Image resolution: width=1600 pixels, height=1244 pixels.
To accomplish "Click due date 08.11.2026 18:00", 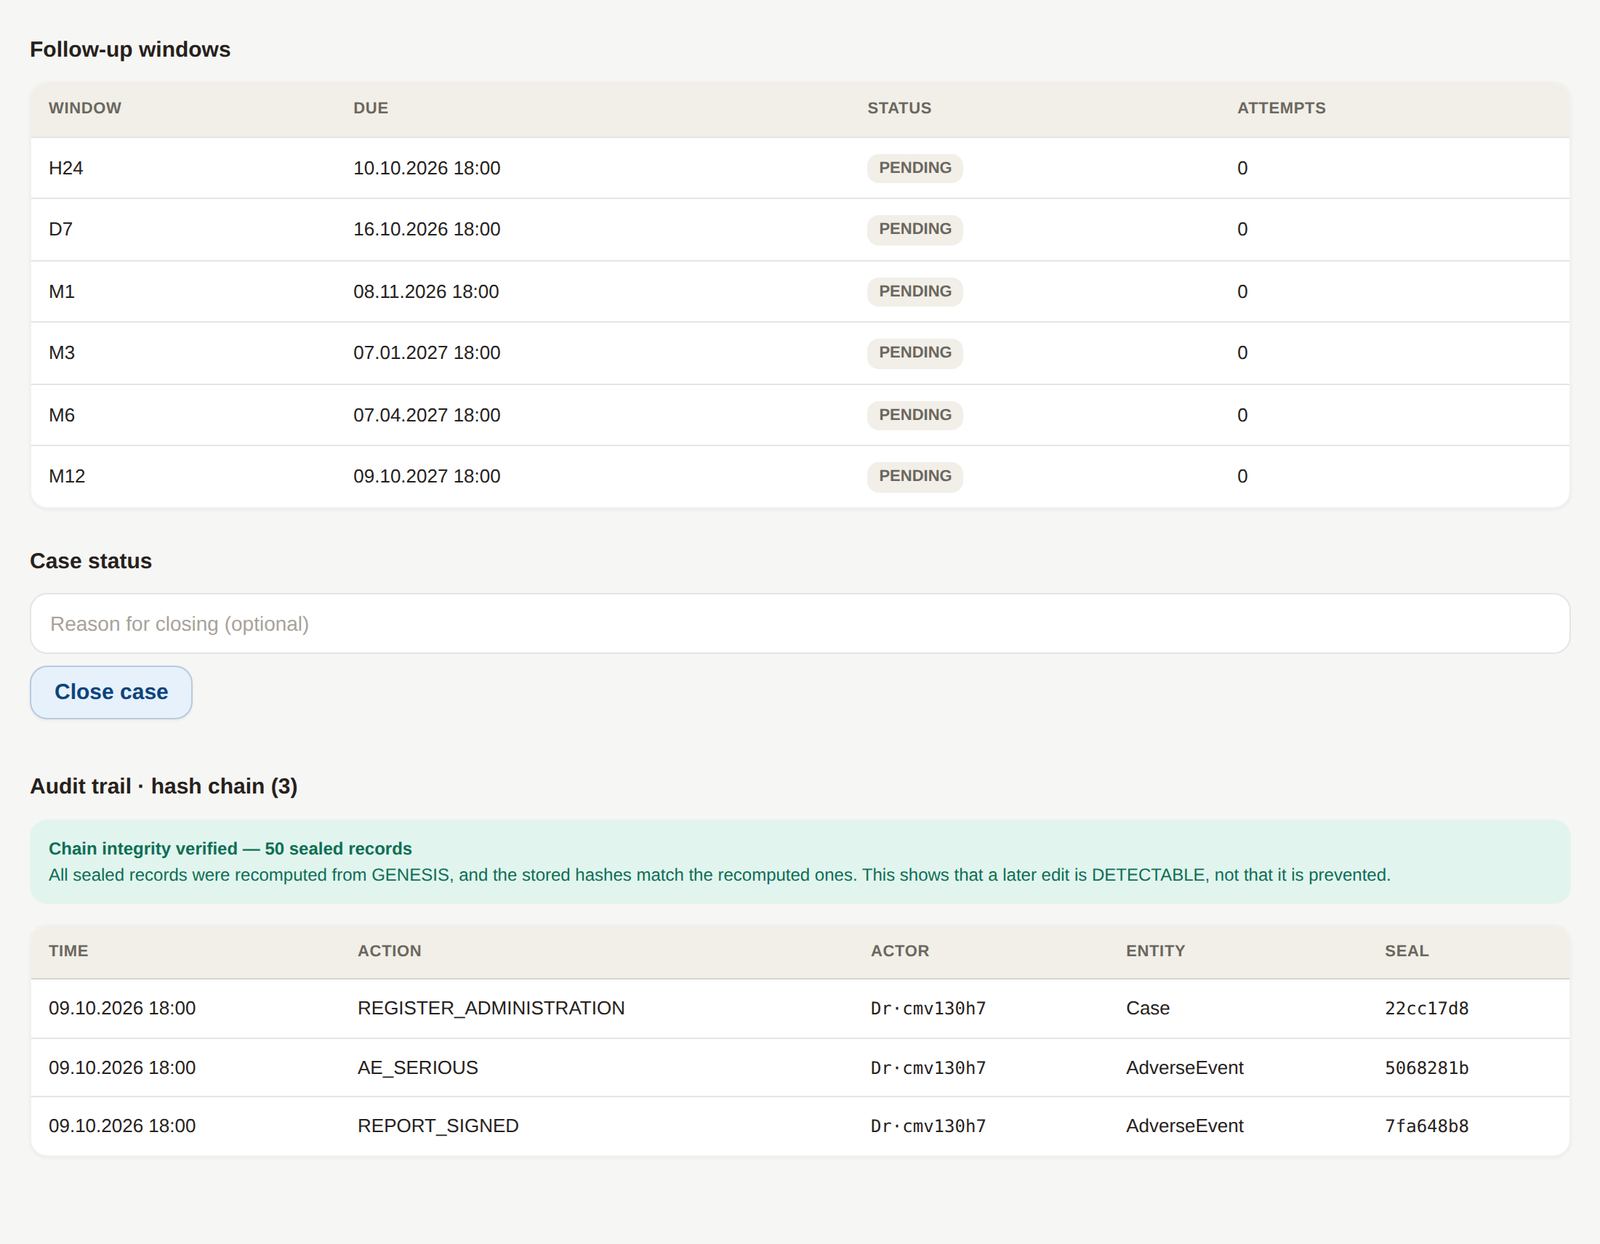I will (x=426, y=292).
